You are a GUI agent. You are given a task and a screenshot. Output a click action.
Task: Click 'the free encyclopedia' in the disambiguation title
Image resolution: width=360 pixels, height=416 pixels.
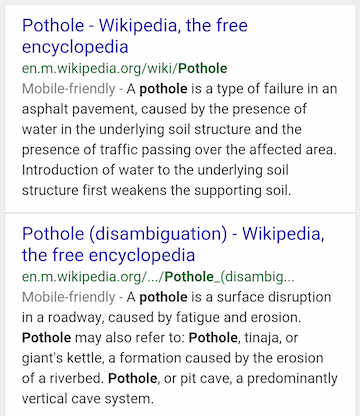point(108,255)
